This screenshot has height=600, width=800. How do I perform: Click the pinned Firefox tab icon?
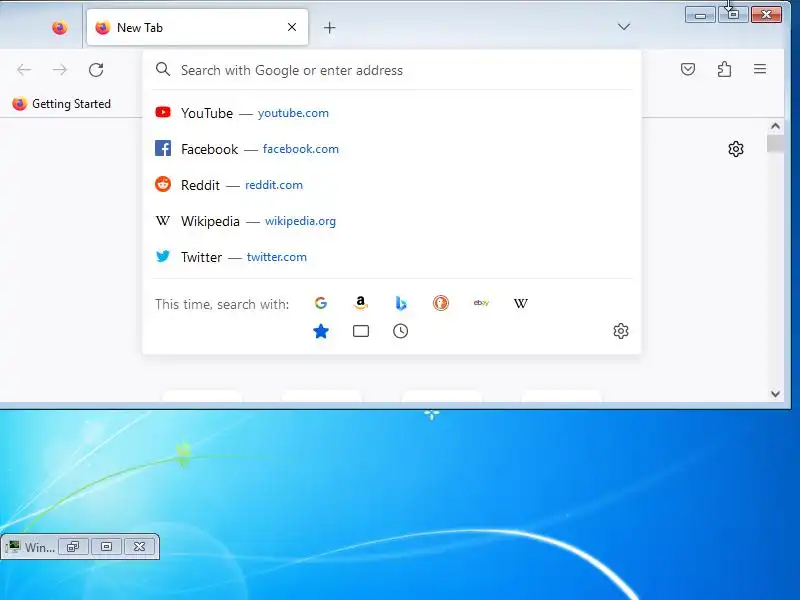click(x=60, y=28)
